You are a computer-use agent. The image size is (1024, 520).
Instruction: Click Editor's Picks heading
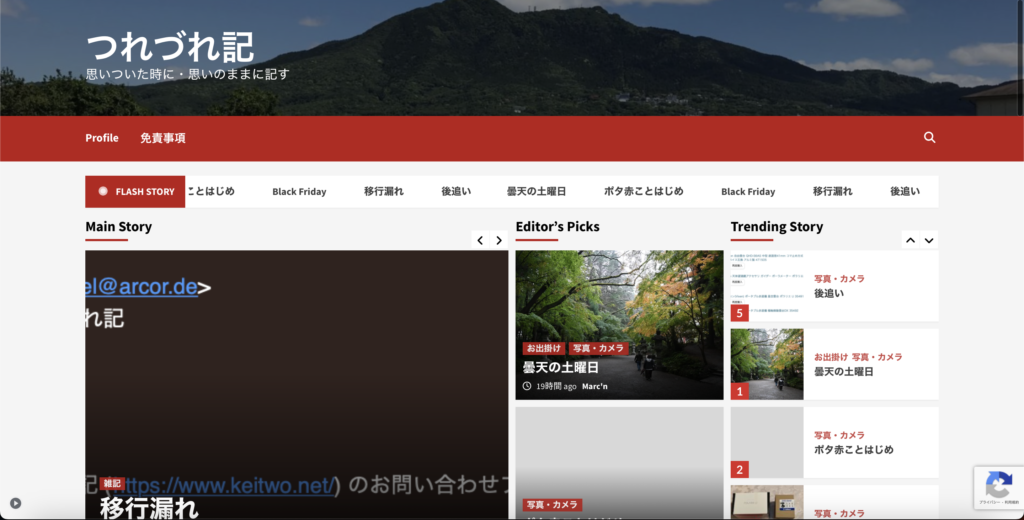pos(557,227)
